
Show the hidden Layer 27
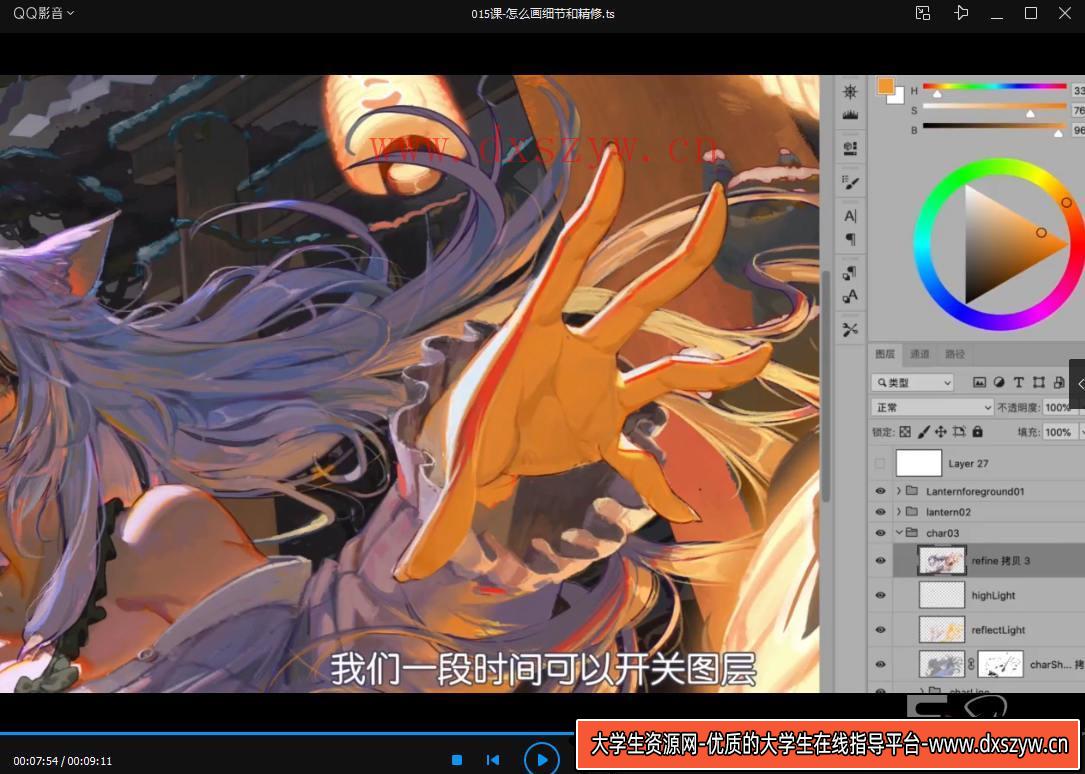[880, 463]
